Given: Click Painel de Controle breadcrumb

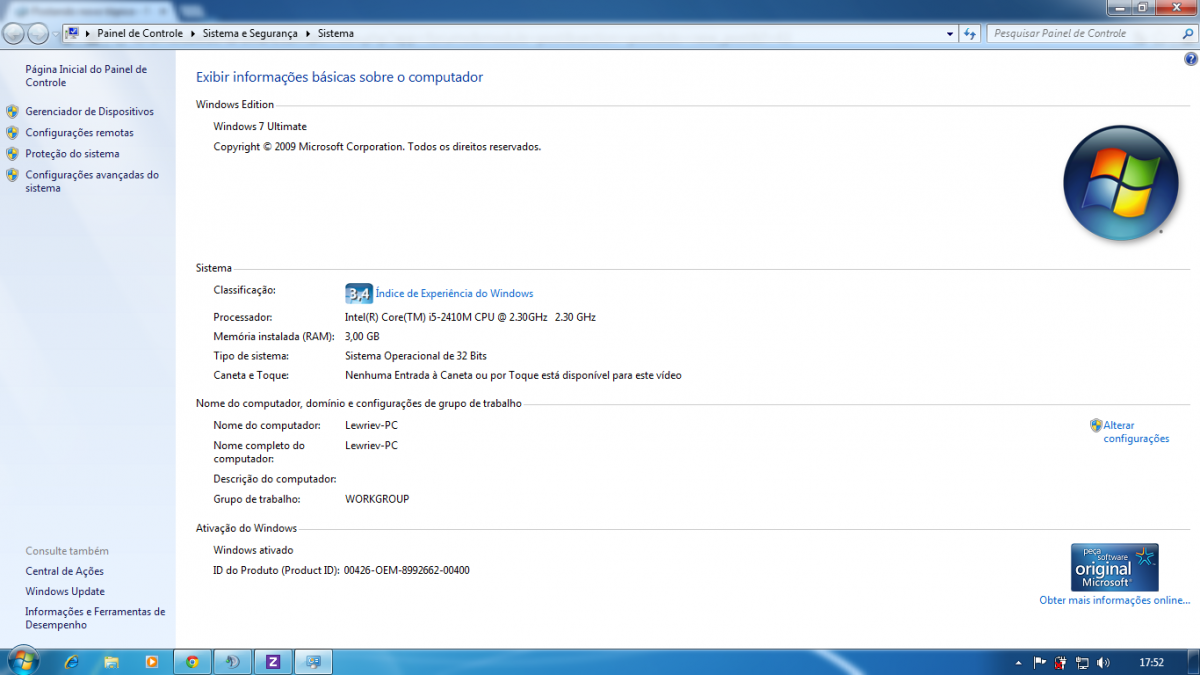Looking at the screenshot, I should [140, 33].
